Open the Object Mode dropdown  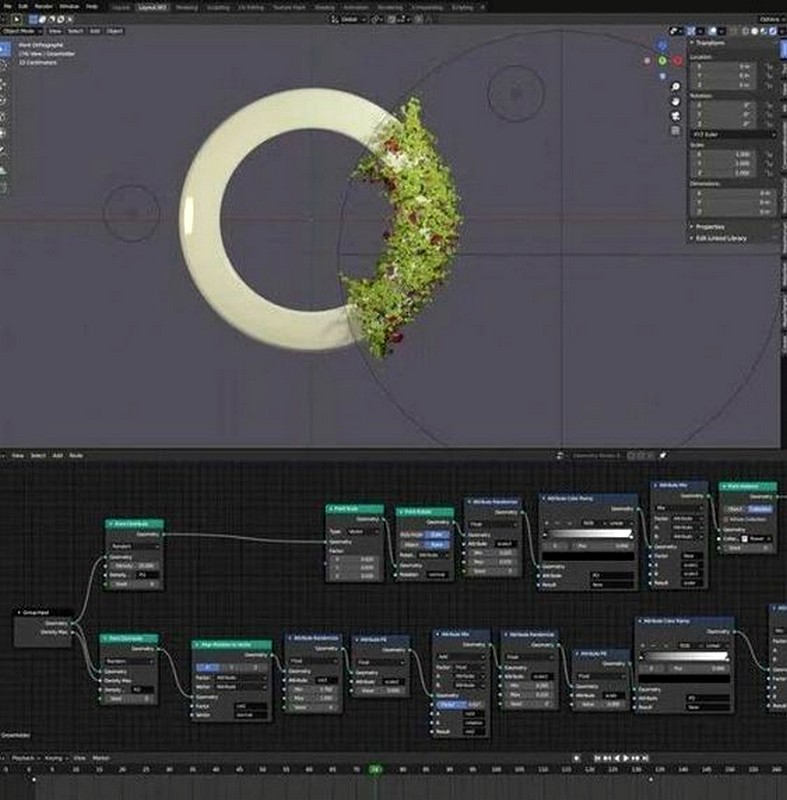[22, 31]
